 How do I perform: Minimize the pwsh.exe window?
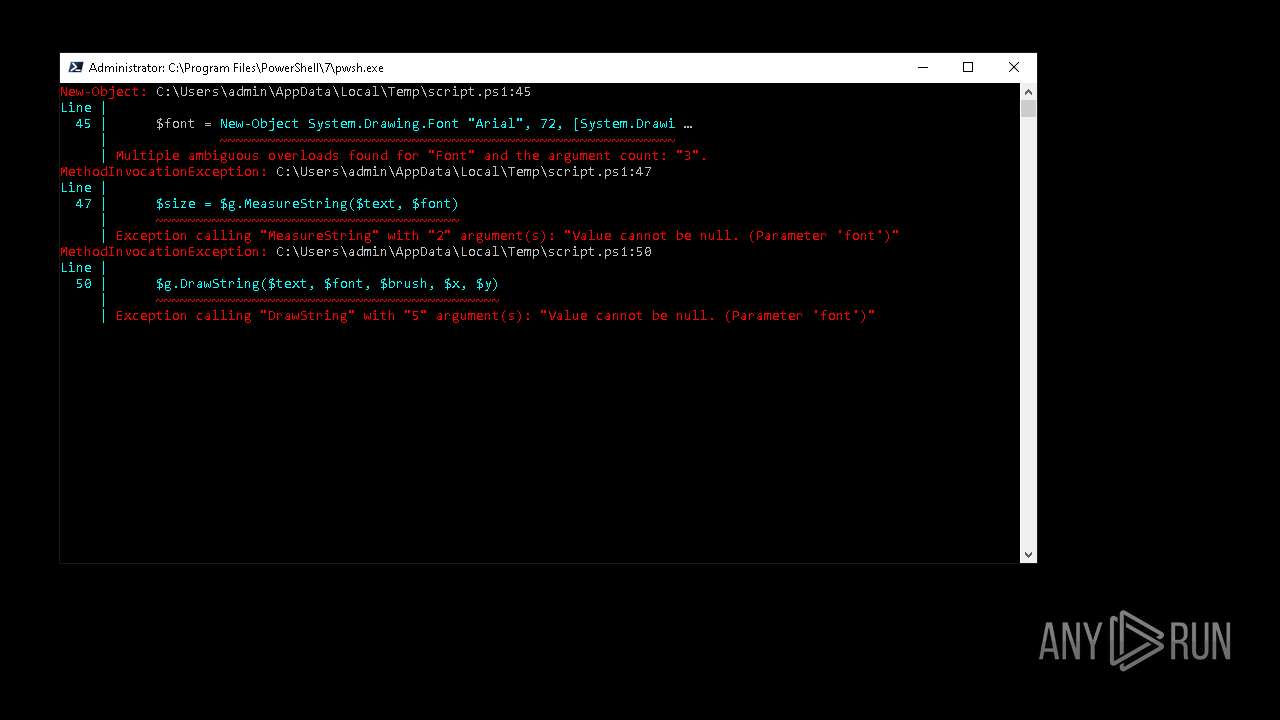pyautogui.click(x=922, y=68)
